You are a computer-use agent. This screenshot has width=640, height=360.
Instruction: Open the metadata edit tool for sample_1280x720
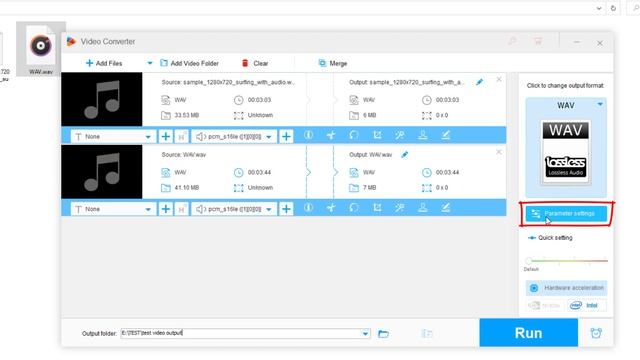click(446, 135)
